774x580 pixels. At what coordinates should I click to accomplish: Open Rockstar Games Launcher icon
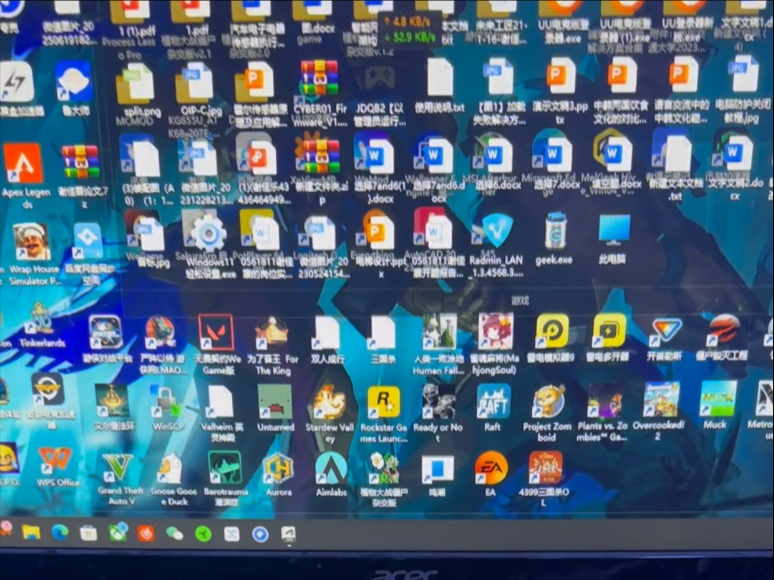point(384,402)
